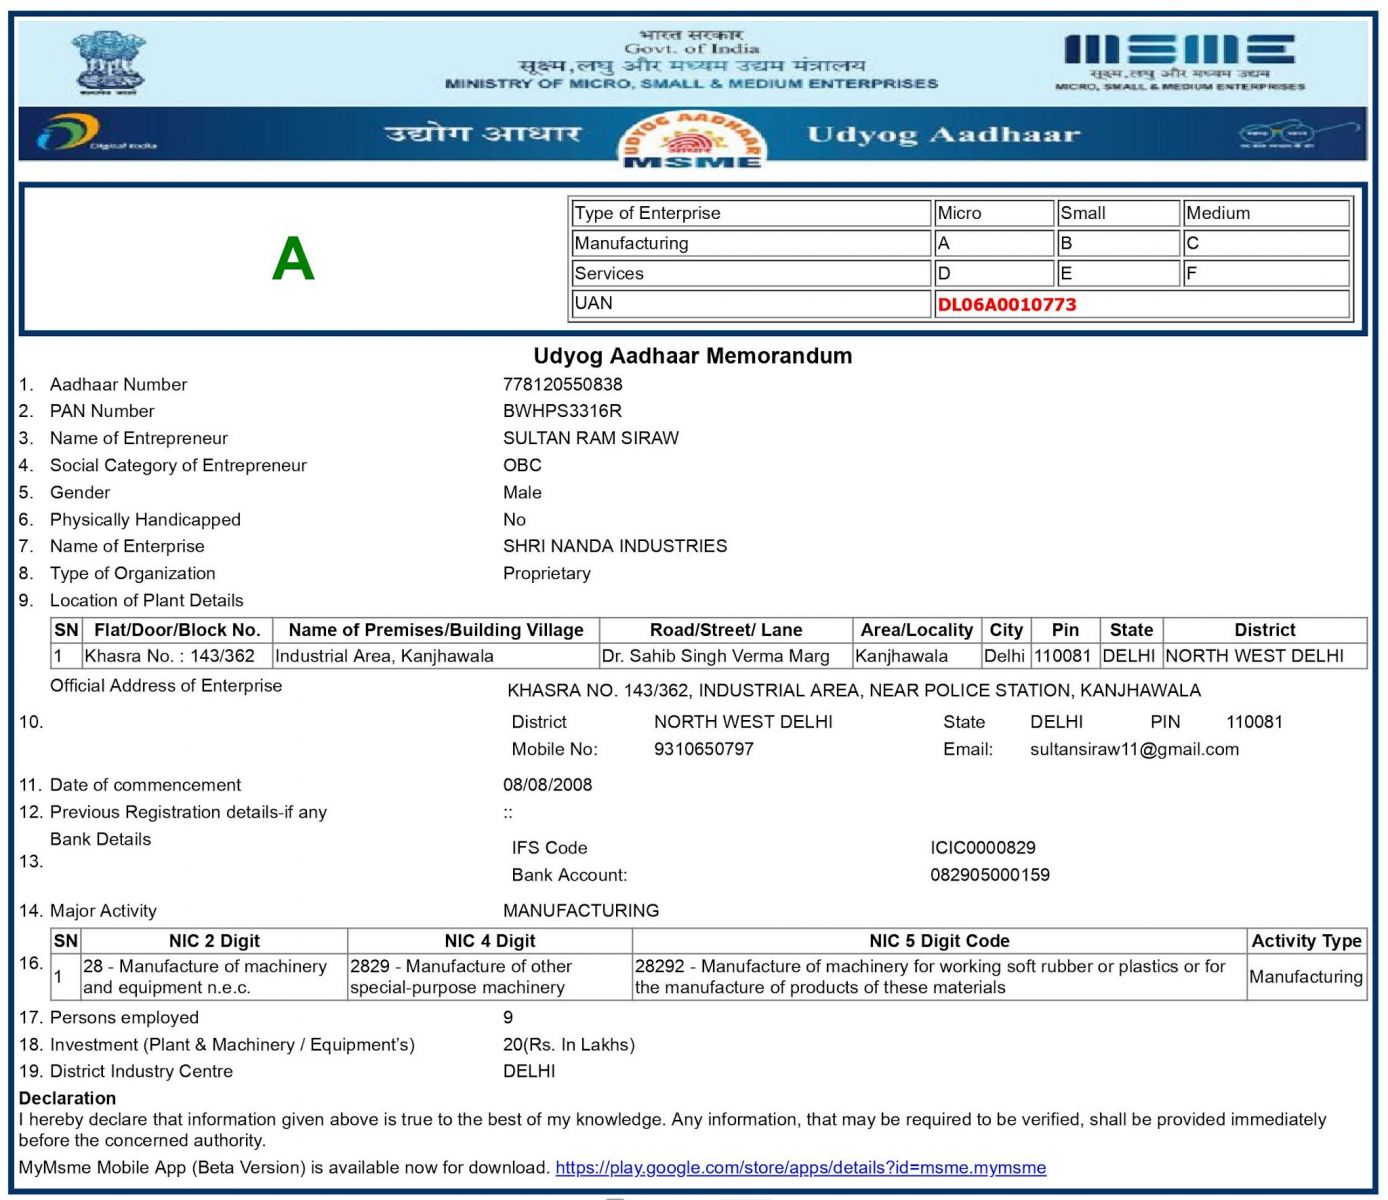
Task: Open the MyMsme Google Play link
Action: coord(800,1167)
